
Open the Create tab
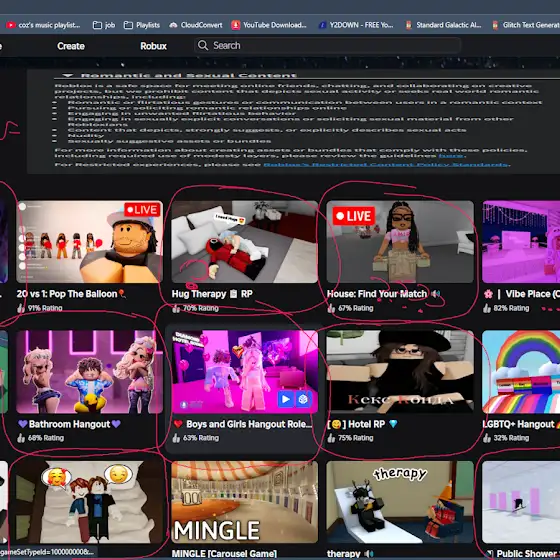71,46
